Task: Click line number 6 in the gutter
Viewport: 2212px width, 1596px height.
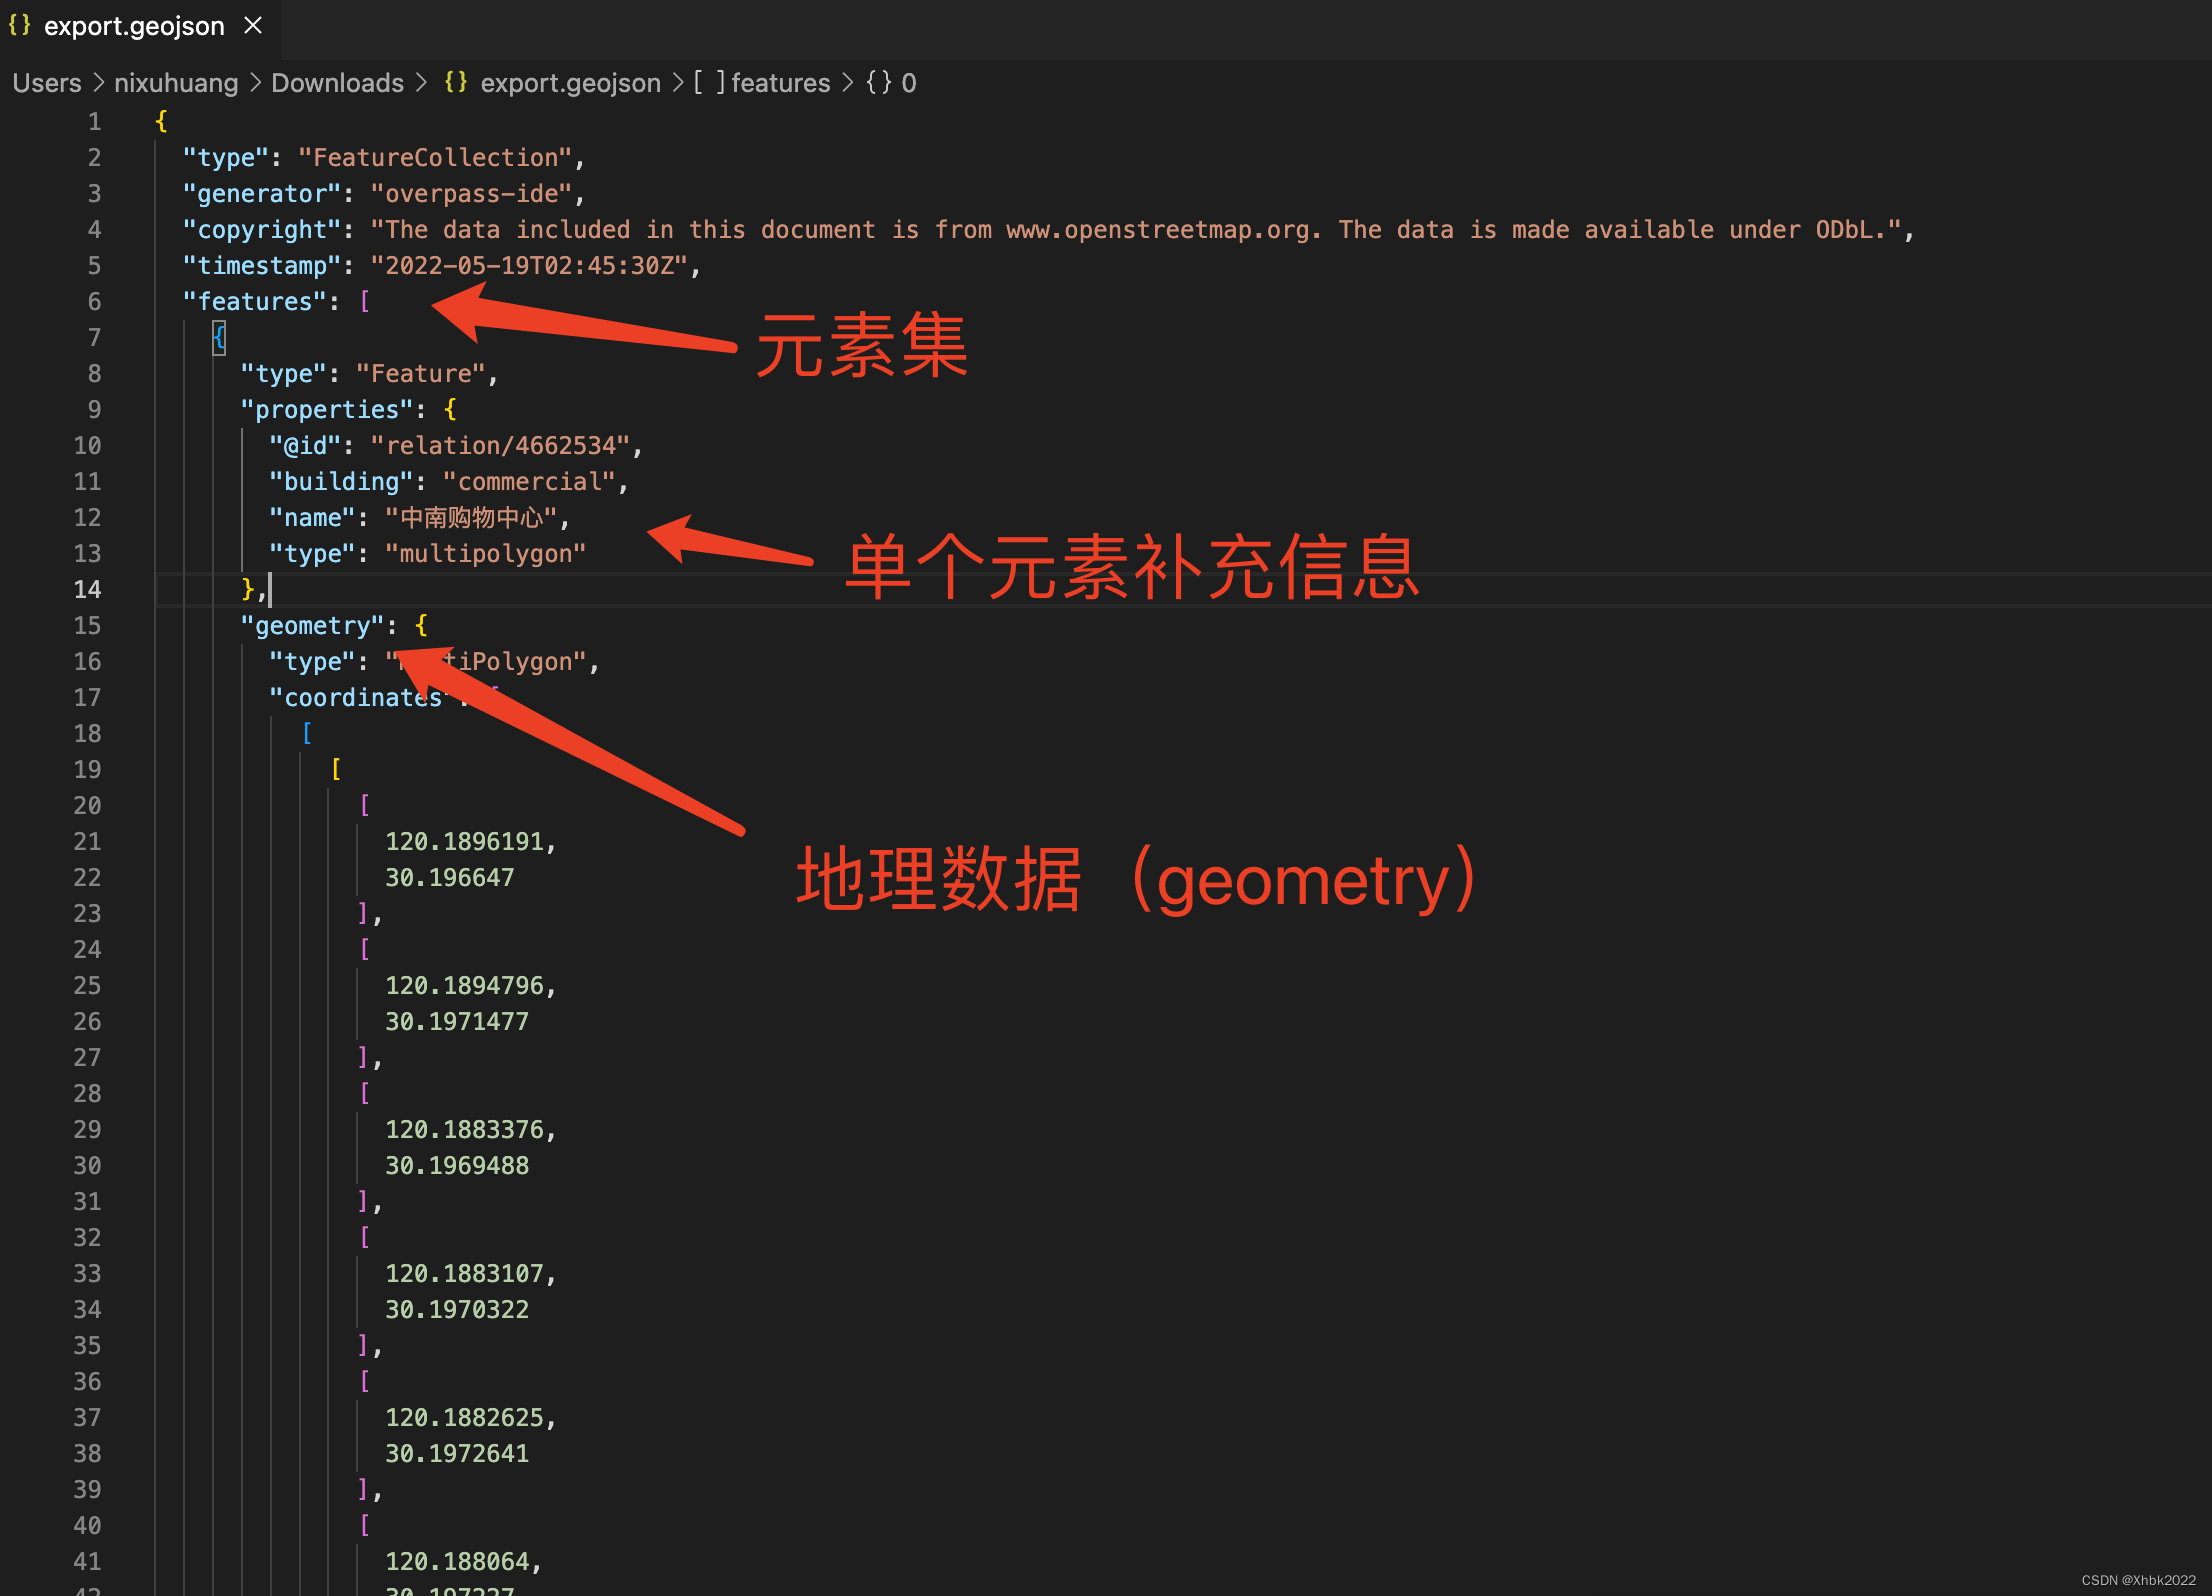Action: coord(94,302)
